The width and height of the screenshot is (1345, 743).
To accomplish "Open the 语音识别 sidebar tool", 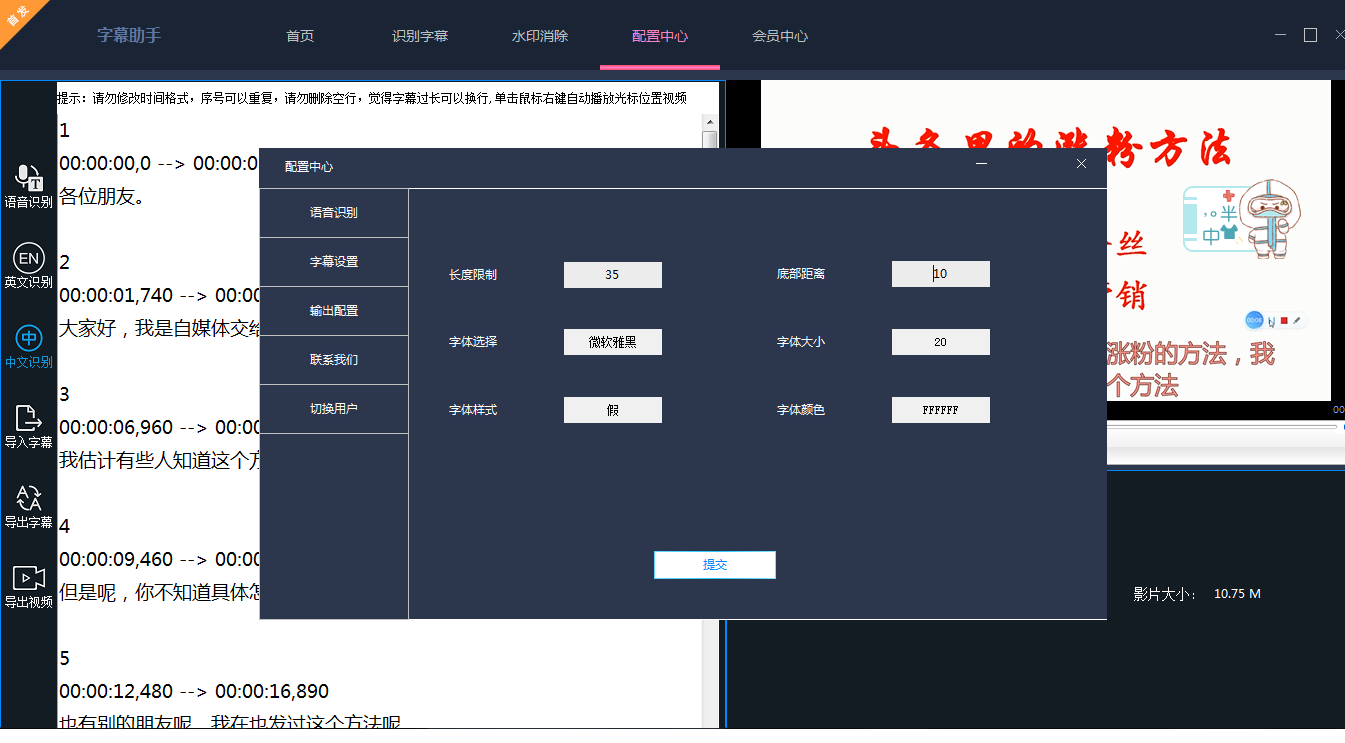I will pos(29,186).
